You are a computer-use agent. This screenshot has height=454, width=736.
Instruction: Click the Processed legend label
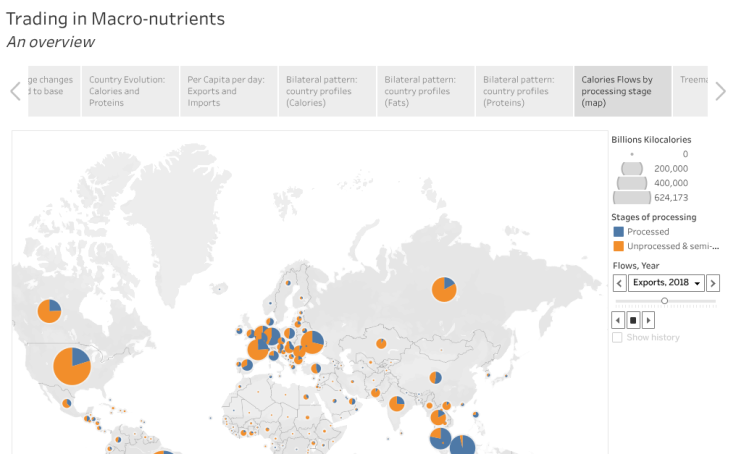pyautogui.click(x=648, y=231)
